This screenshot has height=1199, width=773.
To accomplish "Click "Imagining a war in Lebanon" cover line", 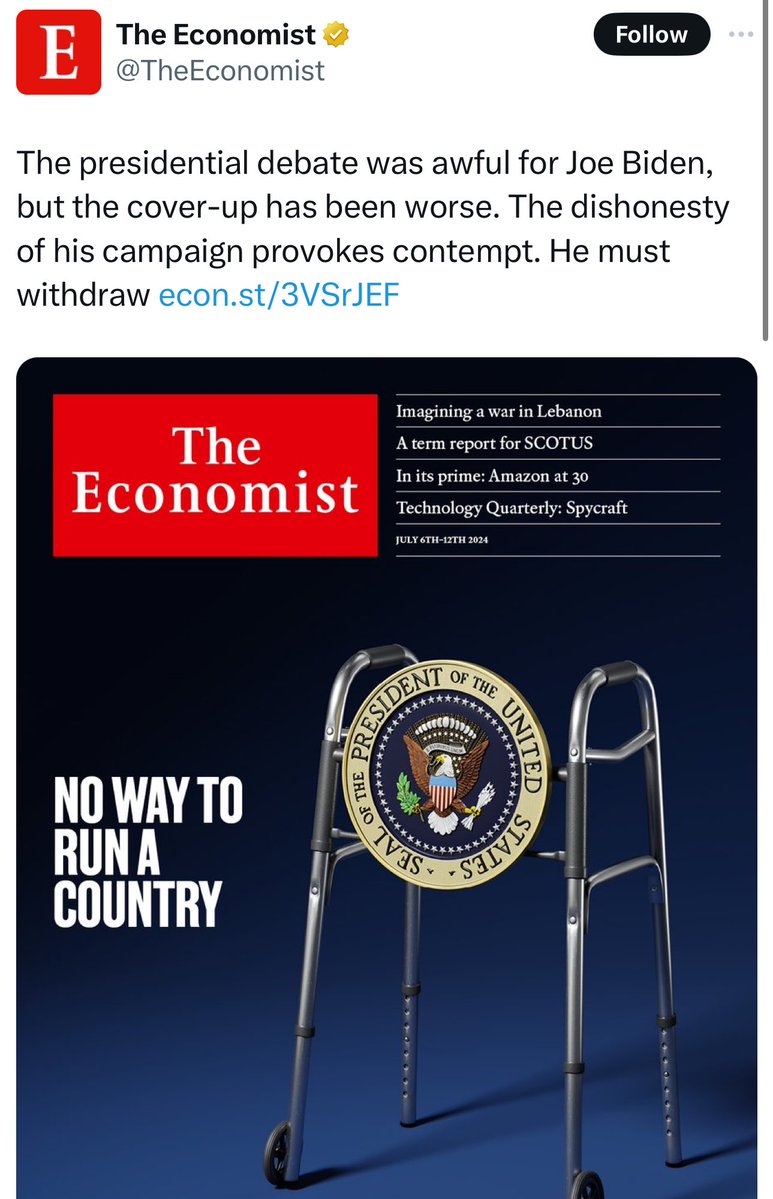I will click(499, 411).
